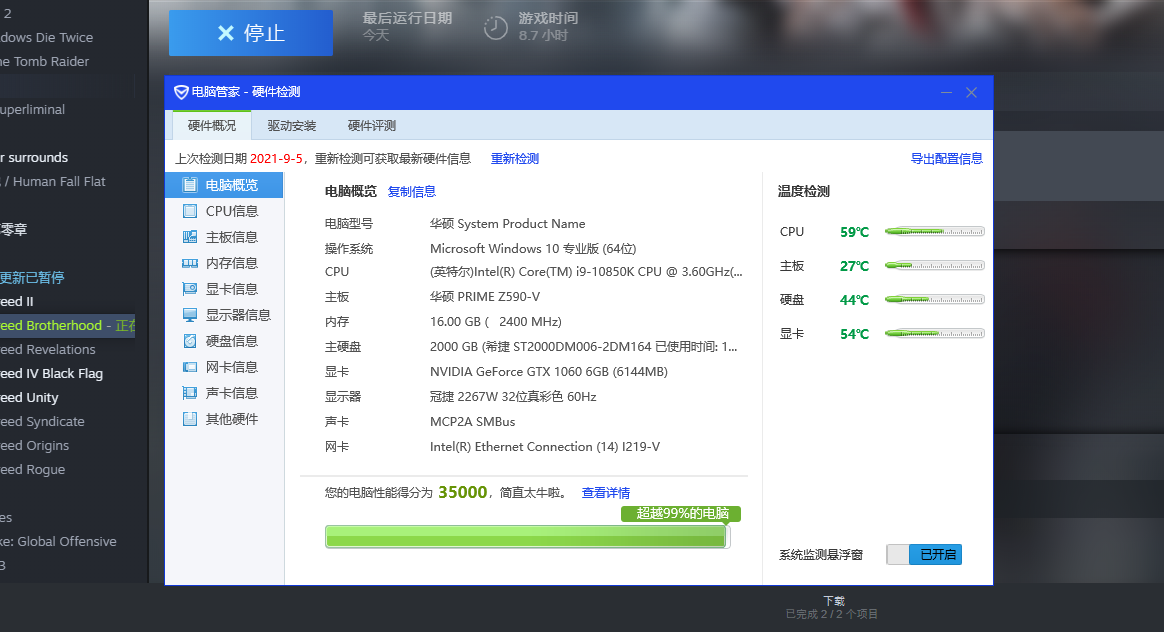This screenshot has width=1164, height=632.
Task: Minimize the 硬件检测 window
Action: [946, 93]
